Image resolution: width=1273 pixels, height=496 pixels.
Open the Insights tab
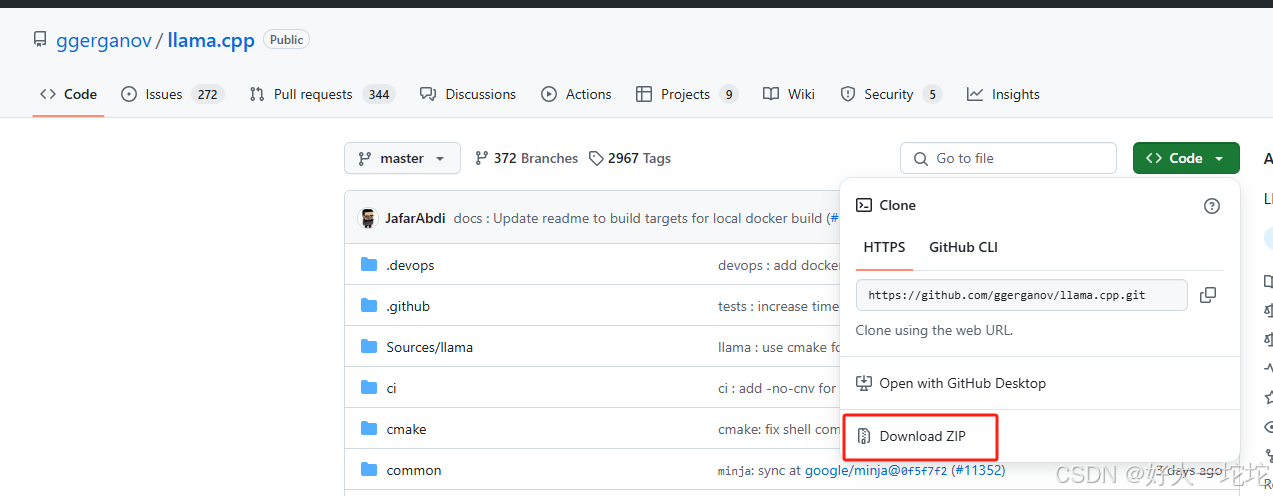coord(1003,94)
